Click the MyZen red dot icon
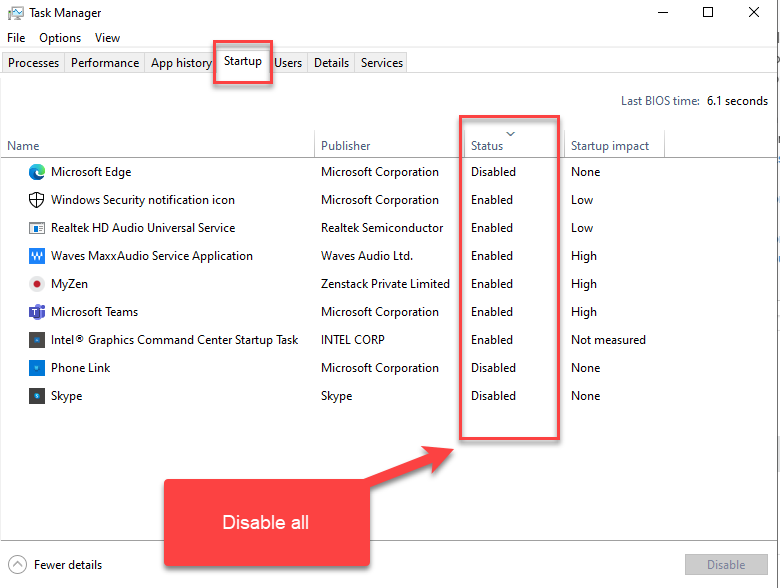Viewport: 780px width, 588px height. pos(37,284)
